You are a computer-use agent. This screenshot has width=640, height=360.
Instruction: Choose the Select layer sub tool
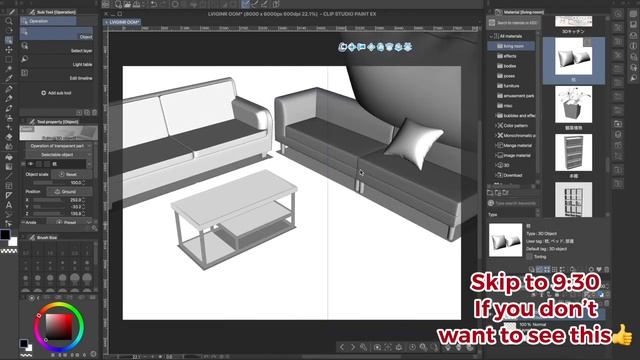click(57, 47)
